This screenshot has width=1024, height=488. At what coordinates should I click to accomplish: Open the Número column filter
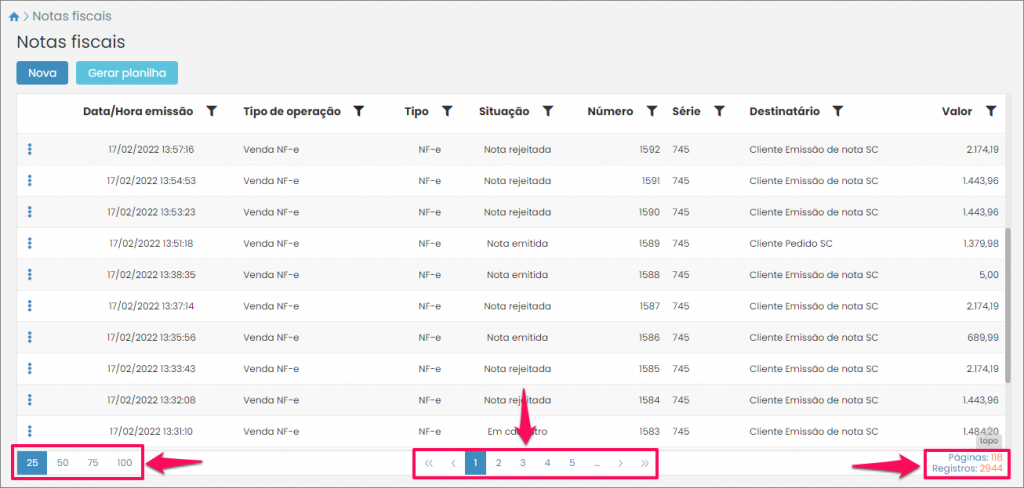[x=651, y=112]
